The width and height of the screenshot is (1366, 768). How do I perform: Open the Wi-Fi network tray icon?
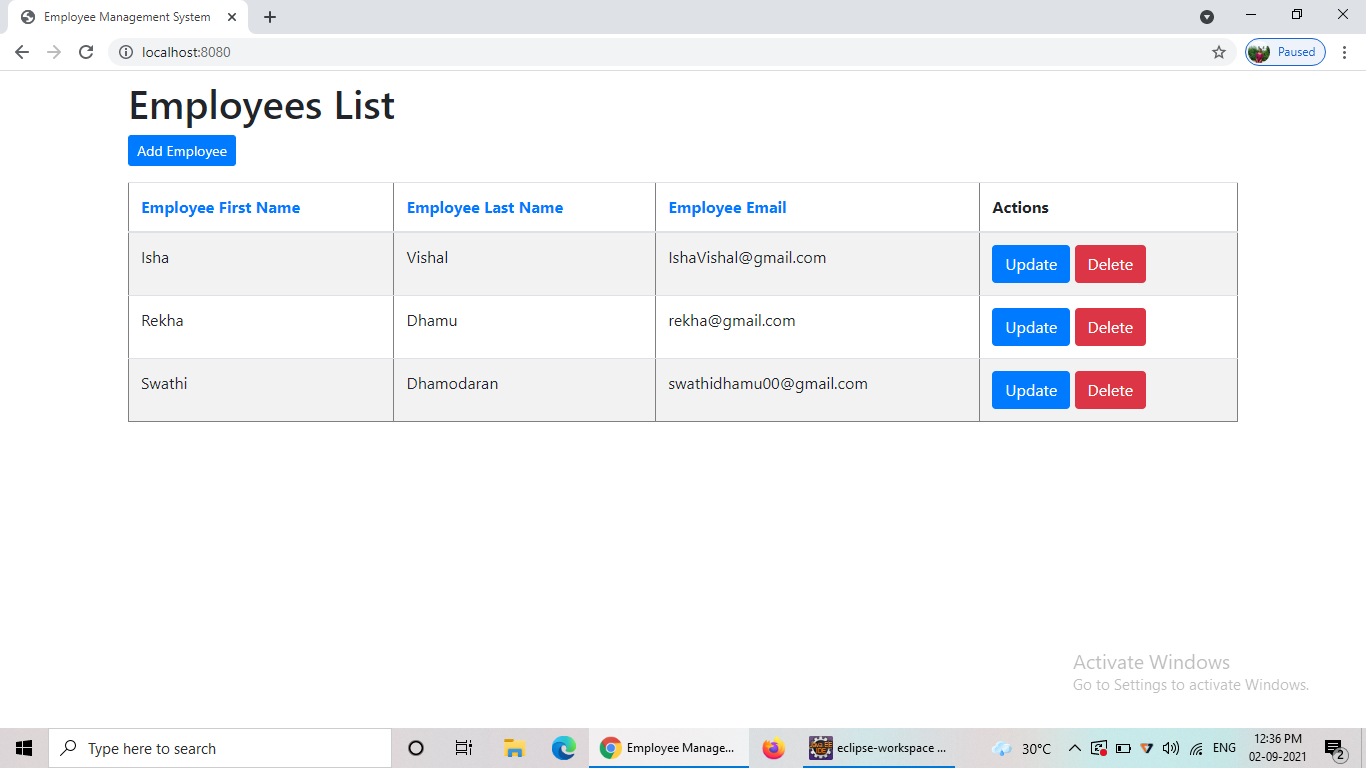(1196, 748)
